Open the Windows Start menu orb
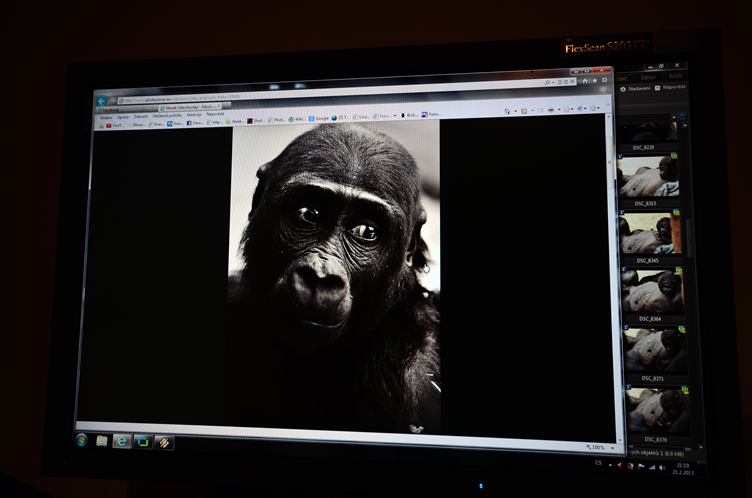The height and width of the screenshot is (498, 752). click(82, 440)
